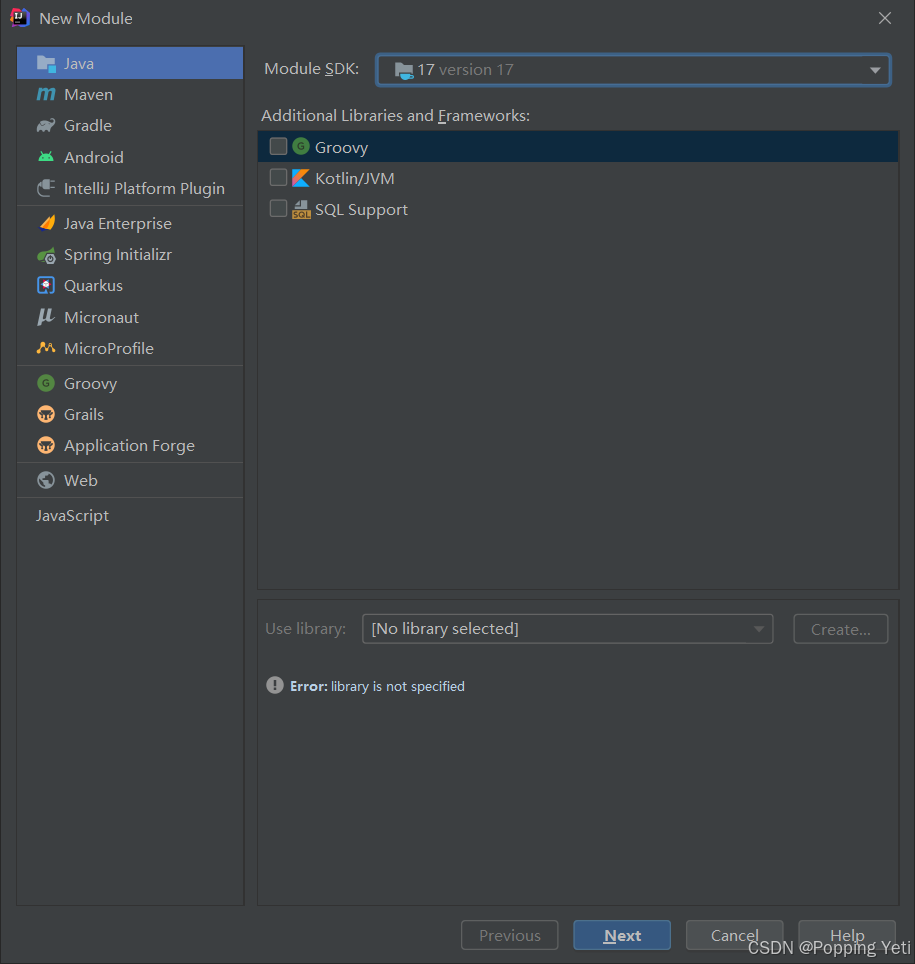
Task: Click the JDK folder icon in SDK field
Action: click(403, 71)
